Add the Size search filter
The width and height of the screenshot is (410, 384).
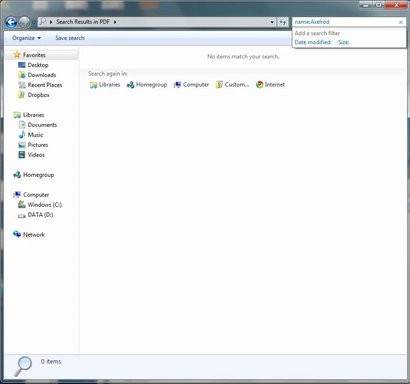pos(344,42)
